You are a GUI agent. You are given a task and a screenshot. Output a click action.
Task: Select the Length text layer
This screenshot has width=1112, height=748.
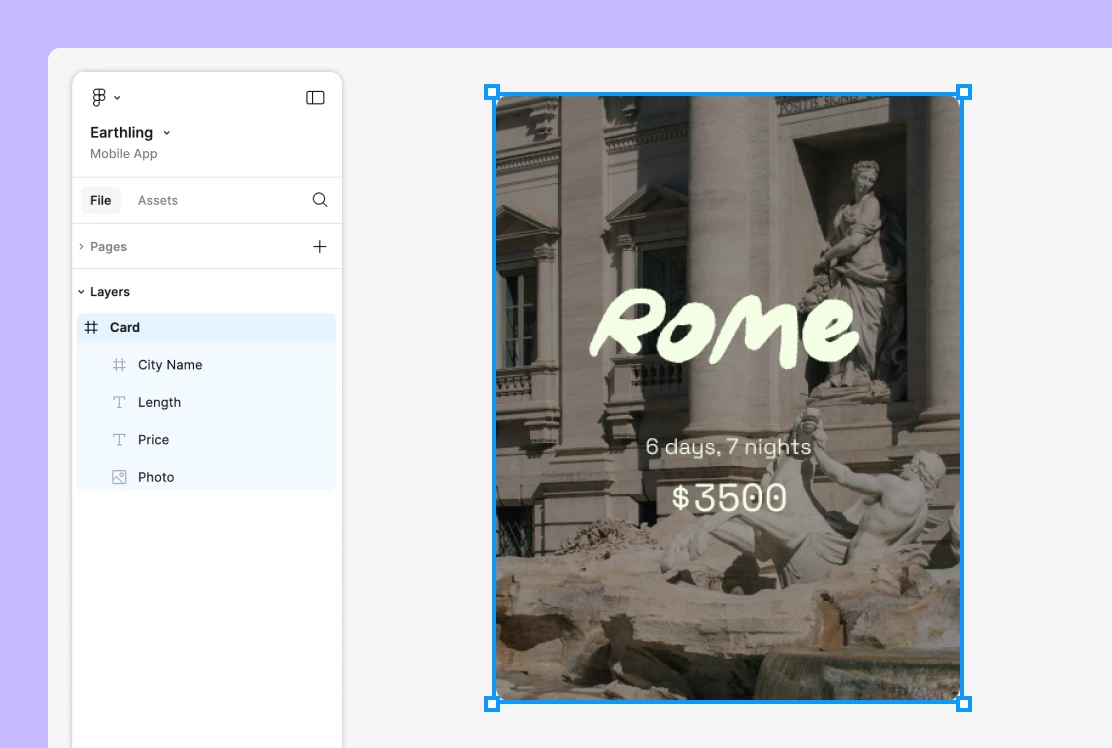pos(206,403)
